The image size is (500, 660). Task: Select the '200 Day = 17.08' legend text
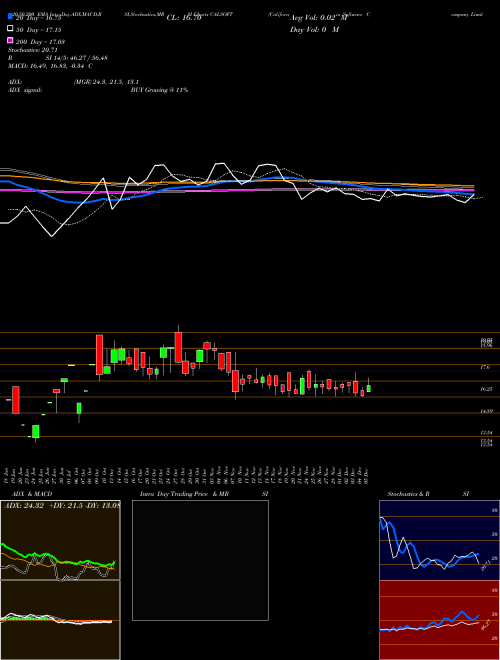(41, 42)
